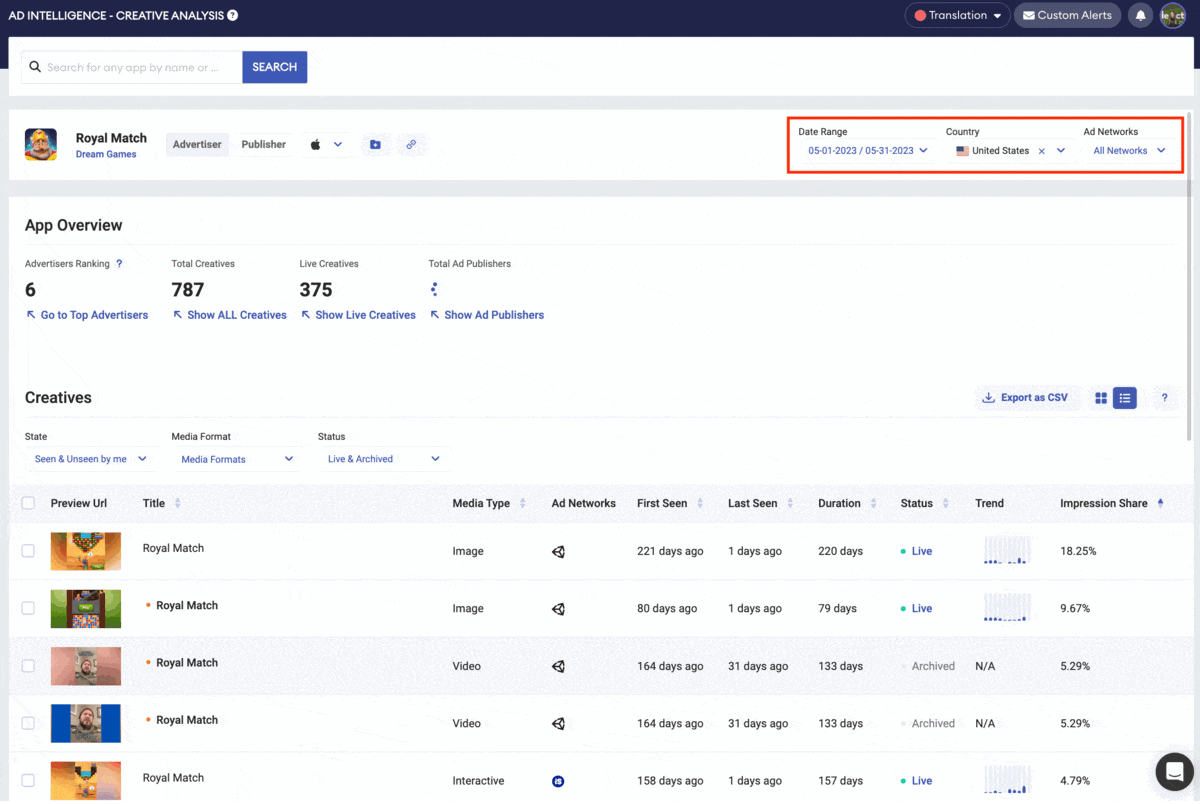This screenshot has height=804, width=1200.
Task: Open preview thumbnail of 9.67% creative
Action: click(x=86, y=608)
